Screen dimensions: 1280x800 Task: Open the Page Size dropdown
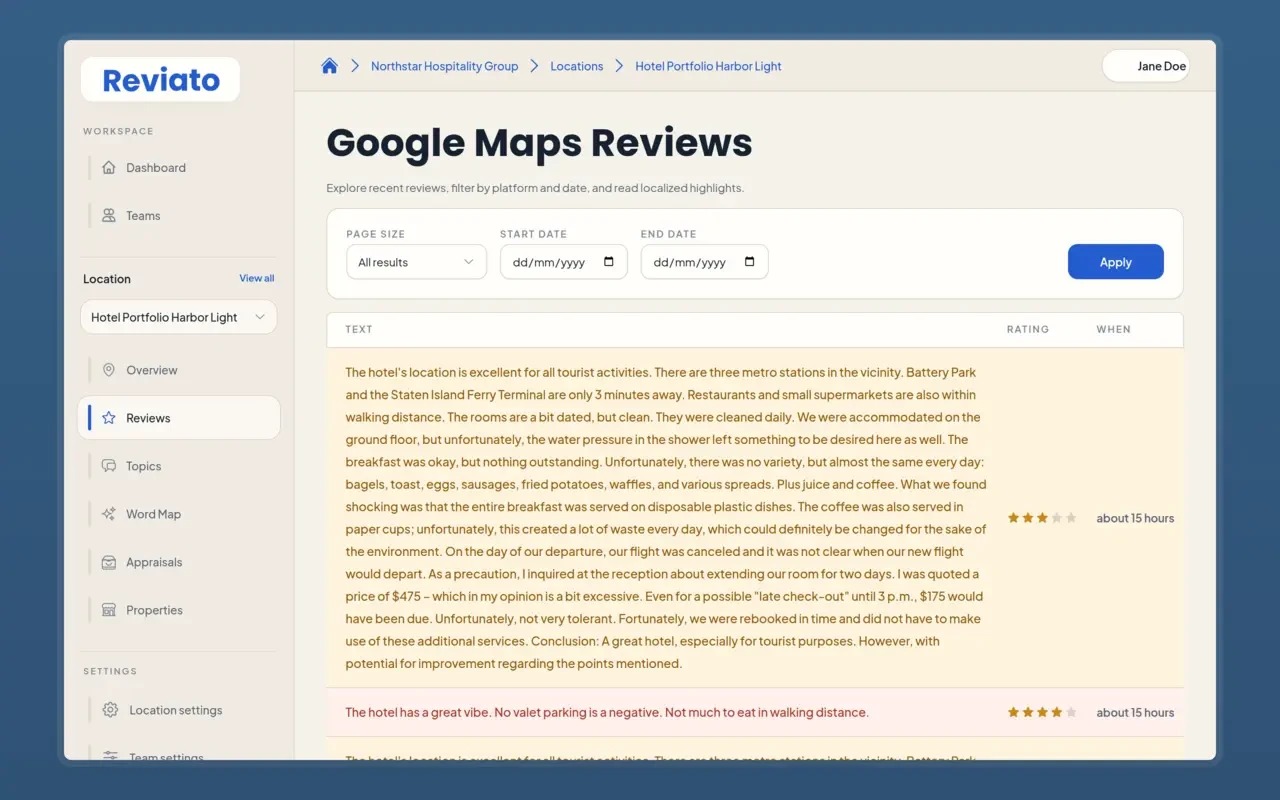pyautogui.click(x=417, y=262)
